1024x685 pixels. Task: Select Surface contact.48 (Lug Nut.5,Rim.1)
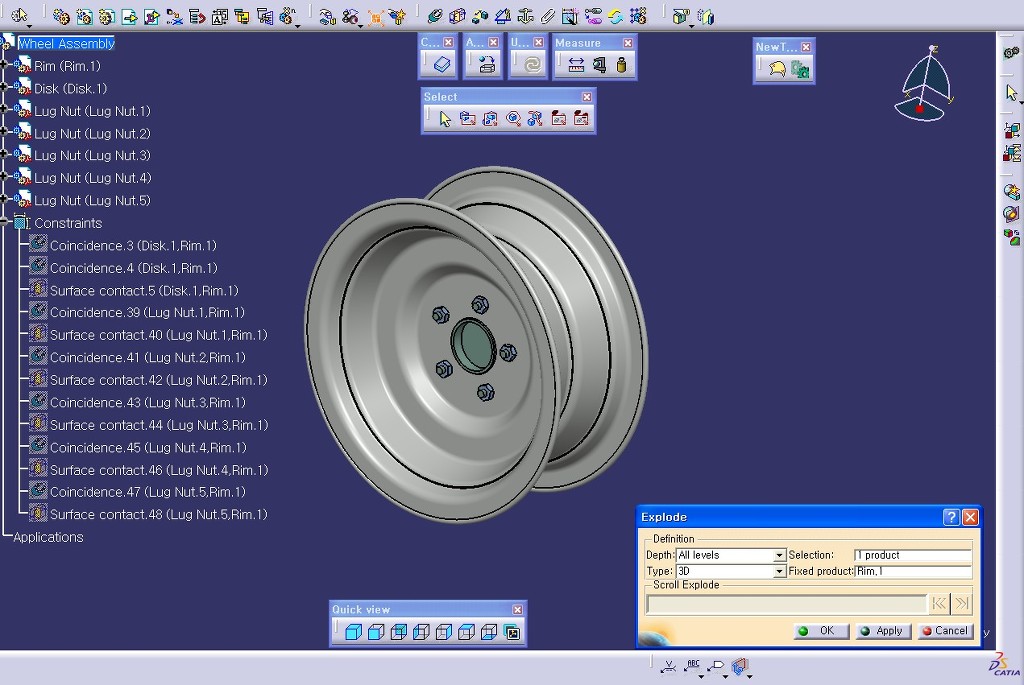158,515
